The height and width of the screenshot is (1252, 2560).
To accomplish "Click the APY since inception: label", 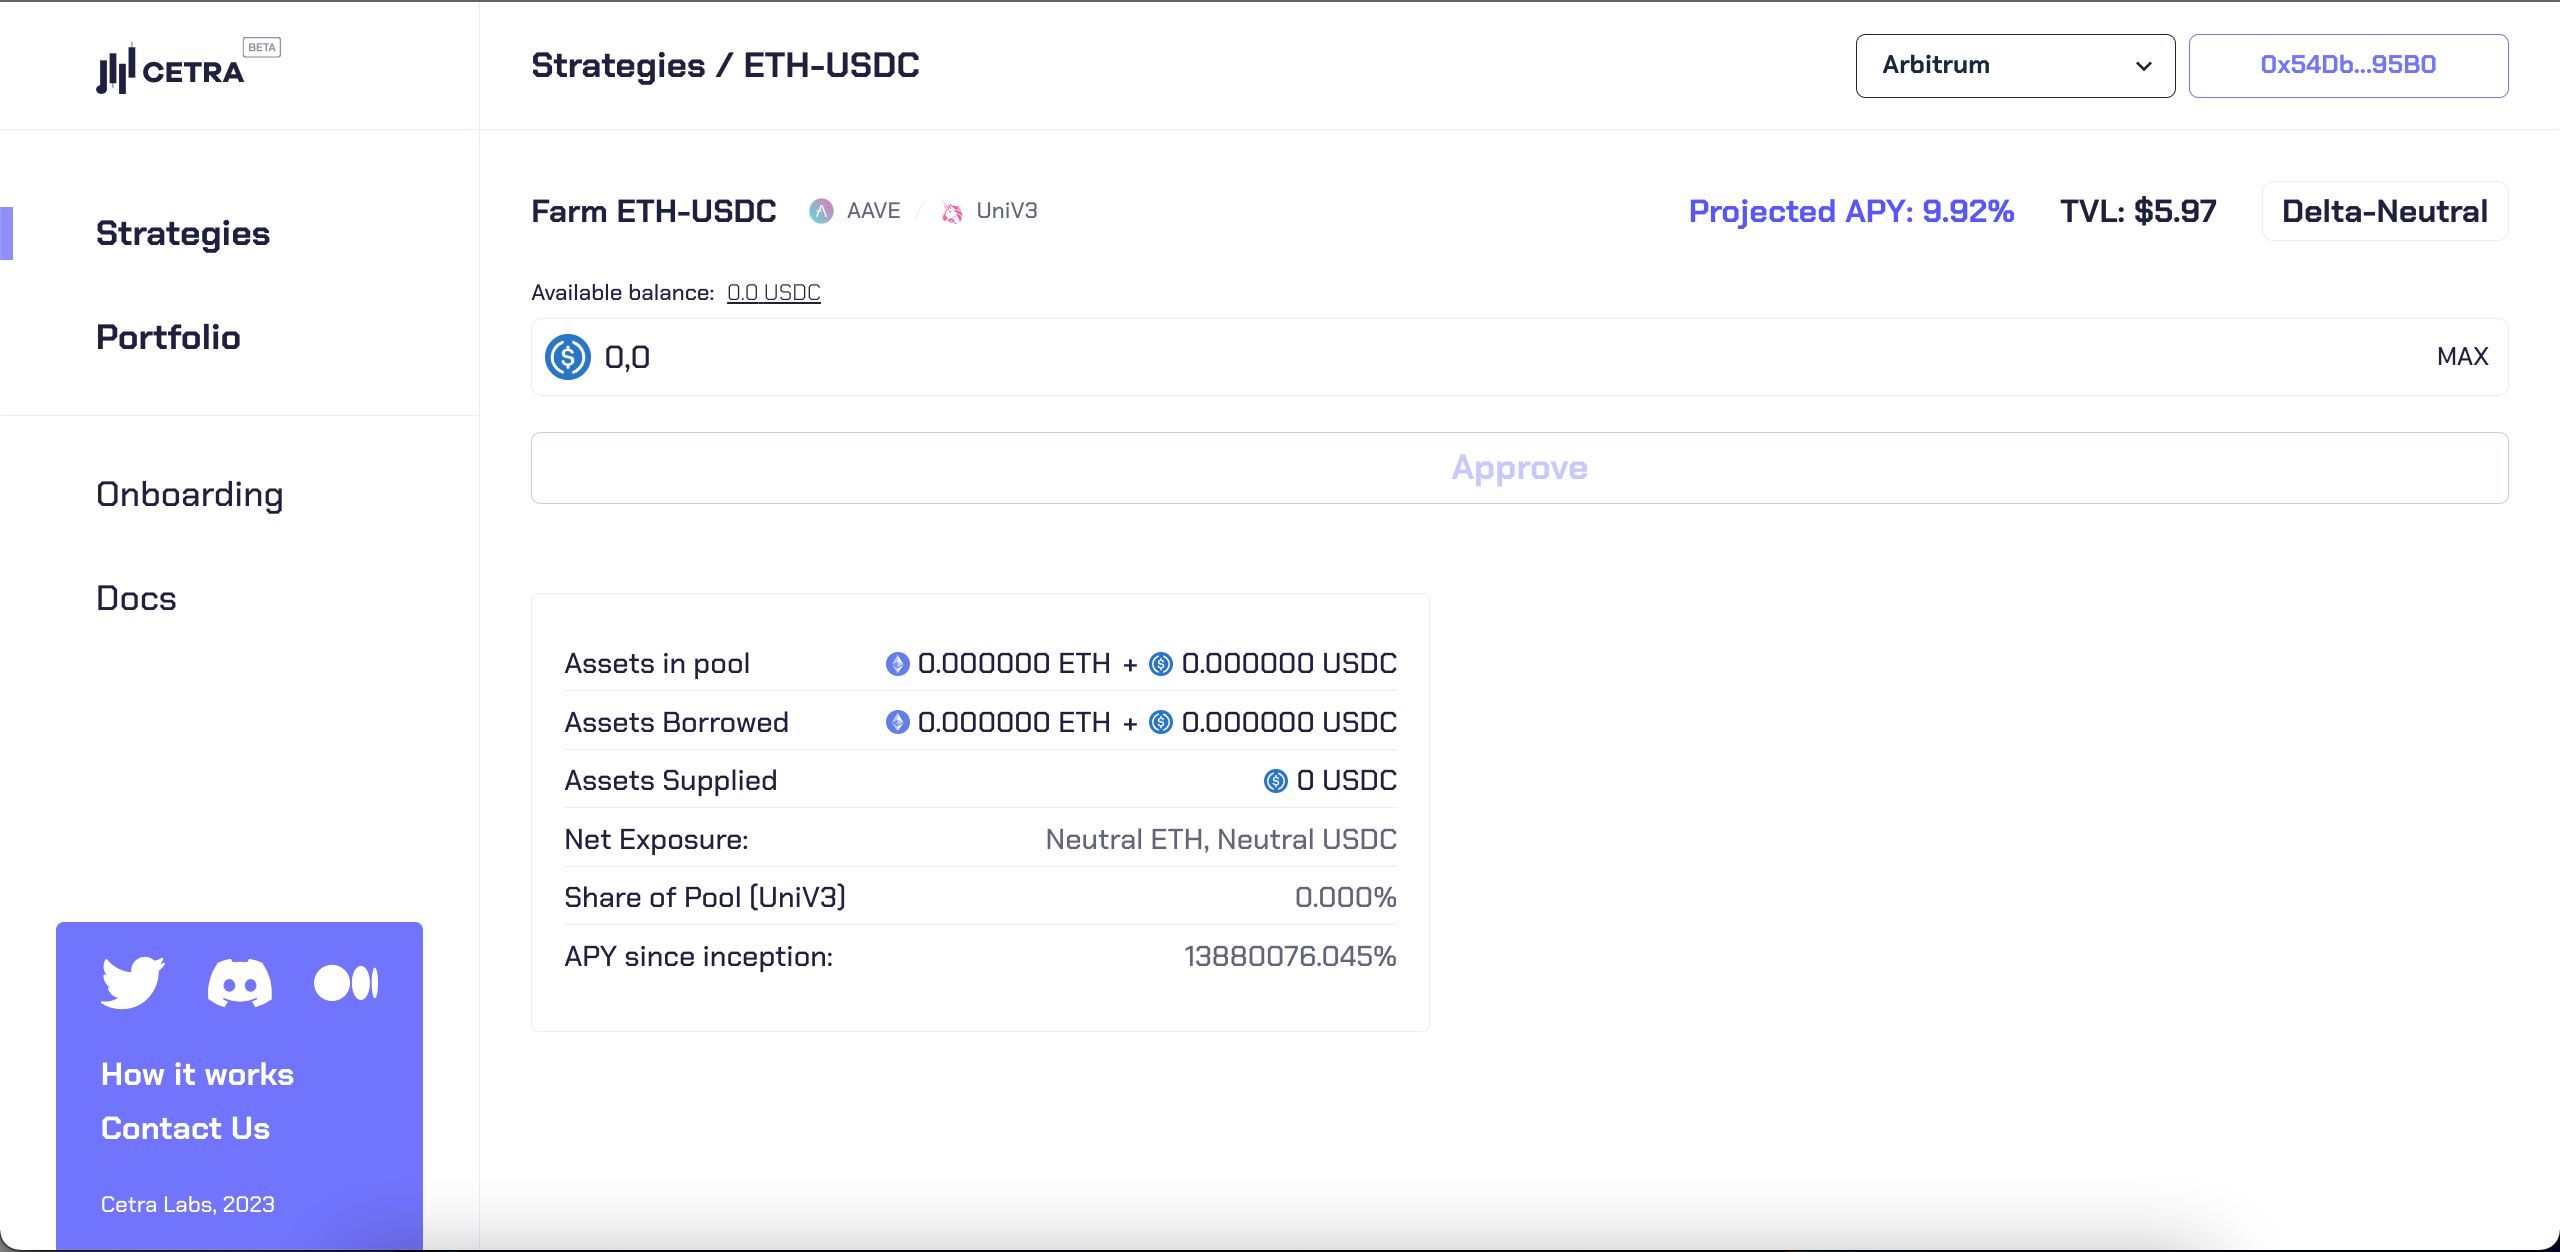I will click(x=698, y=957).
